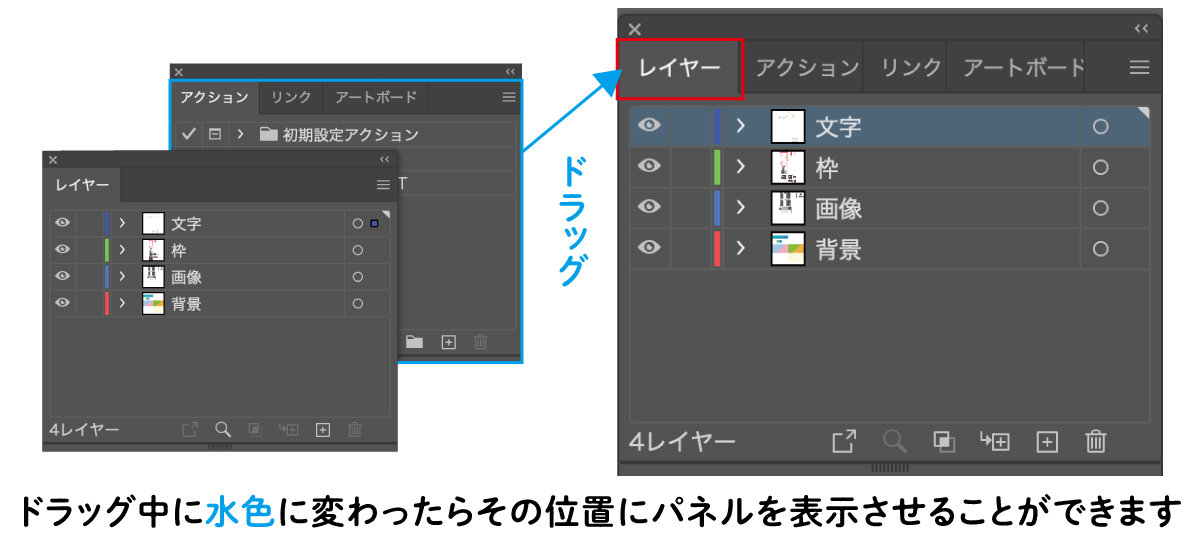Click the magnifier icon in small Layers panel
Viewport: 1200px width, 539px height.
(x=223, y=429)
